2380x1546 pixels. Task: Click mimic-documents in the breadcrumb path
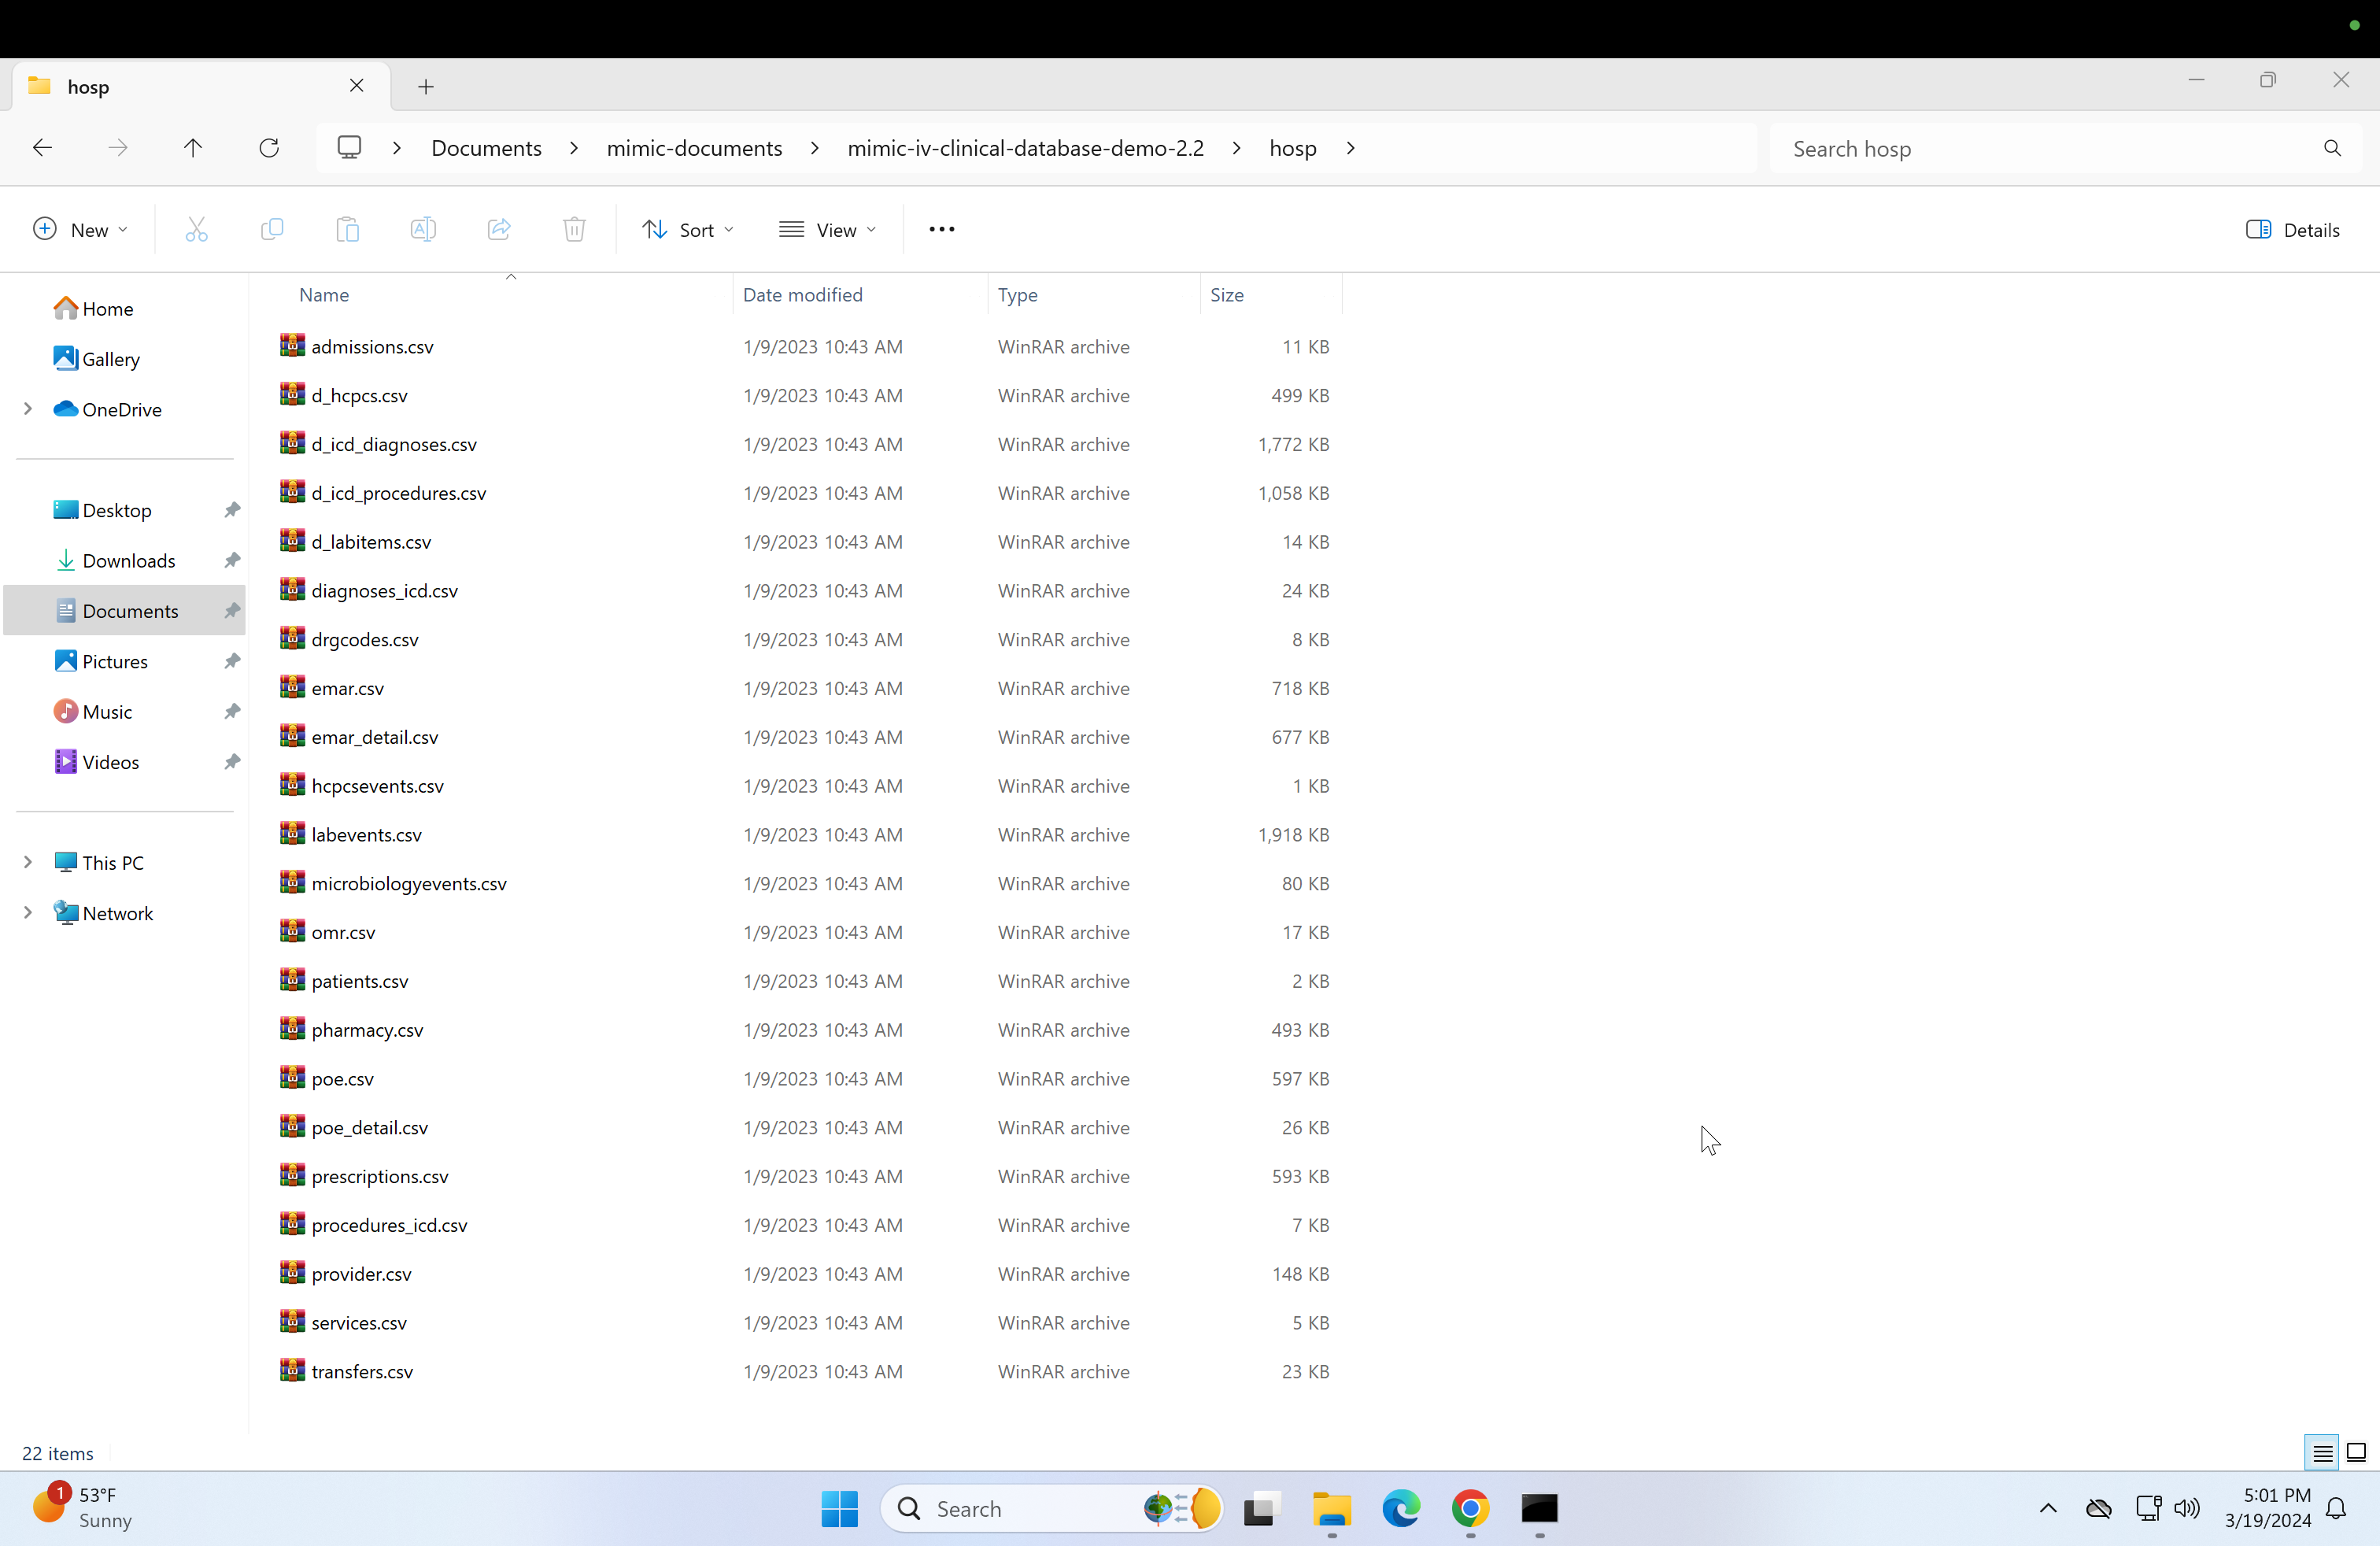tap(694, 148)
